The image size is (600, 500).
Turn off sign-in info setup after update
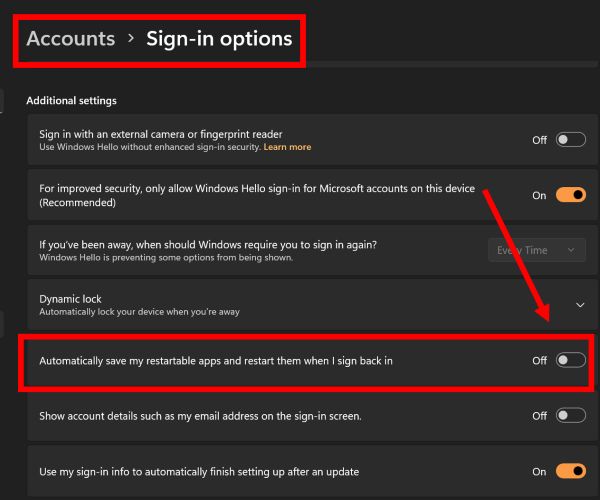(x=570, y=471)
